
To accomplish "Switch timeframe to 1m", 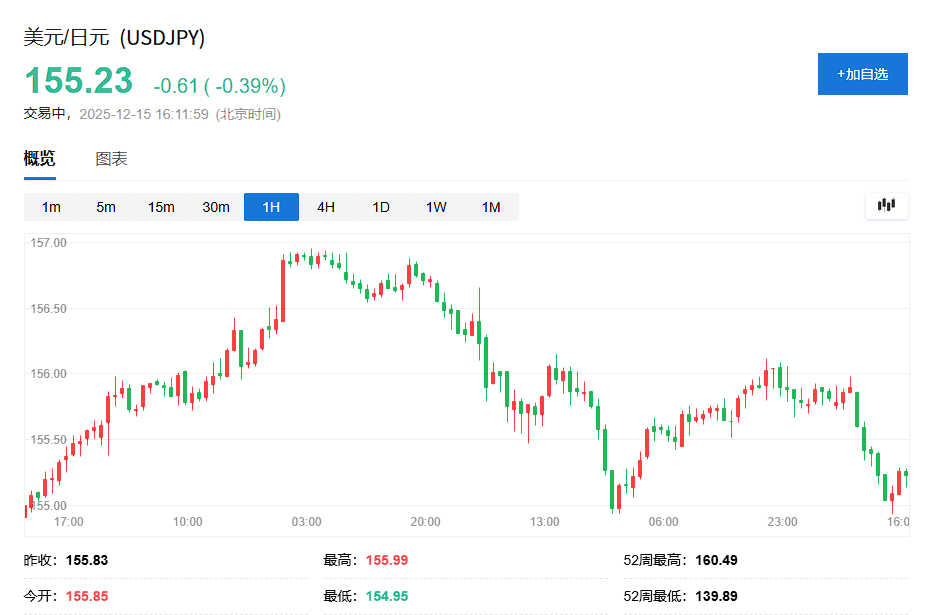I will pos(50,206).
